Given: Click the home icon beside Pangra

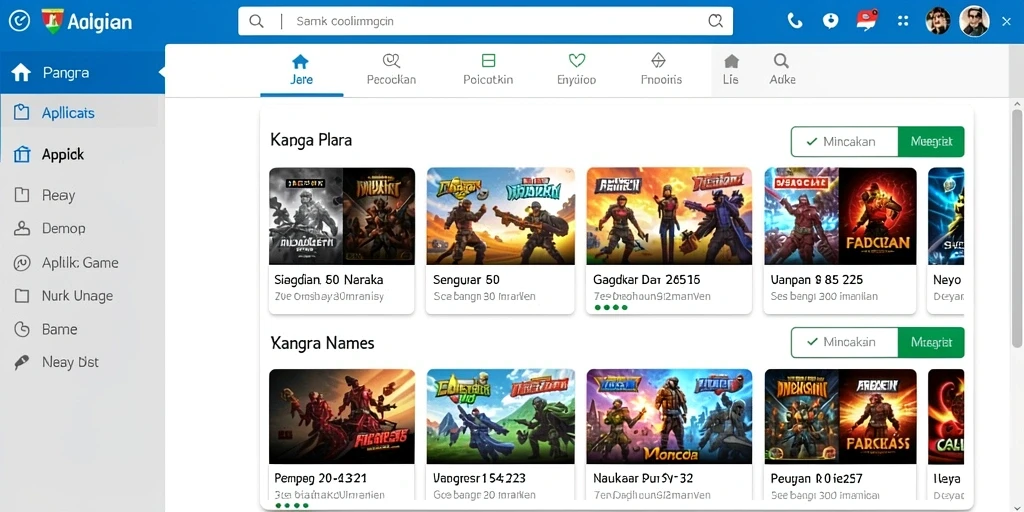Looking at the screenshot, I should point(22,72).
